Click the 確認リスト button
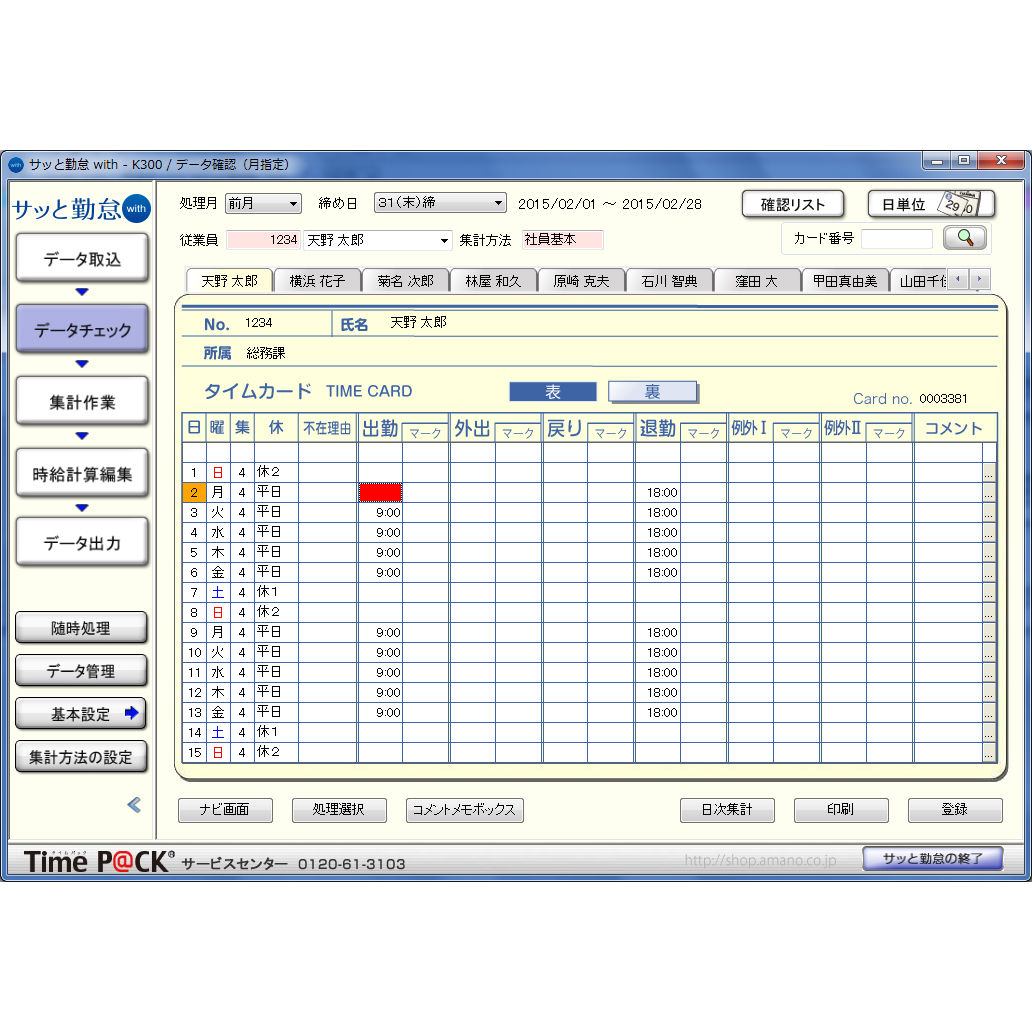 pos(793,204)
